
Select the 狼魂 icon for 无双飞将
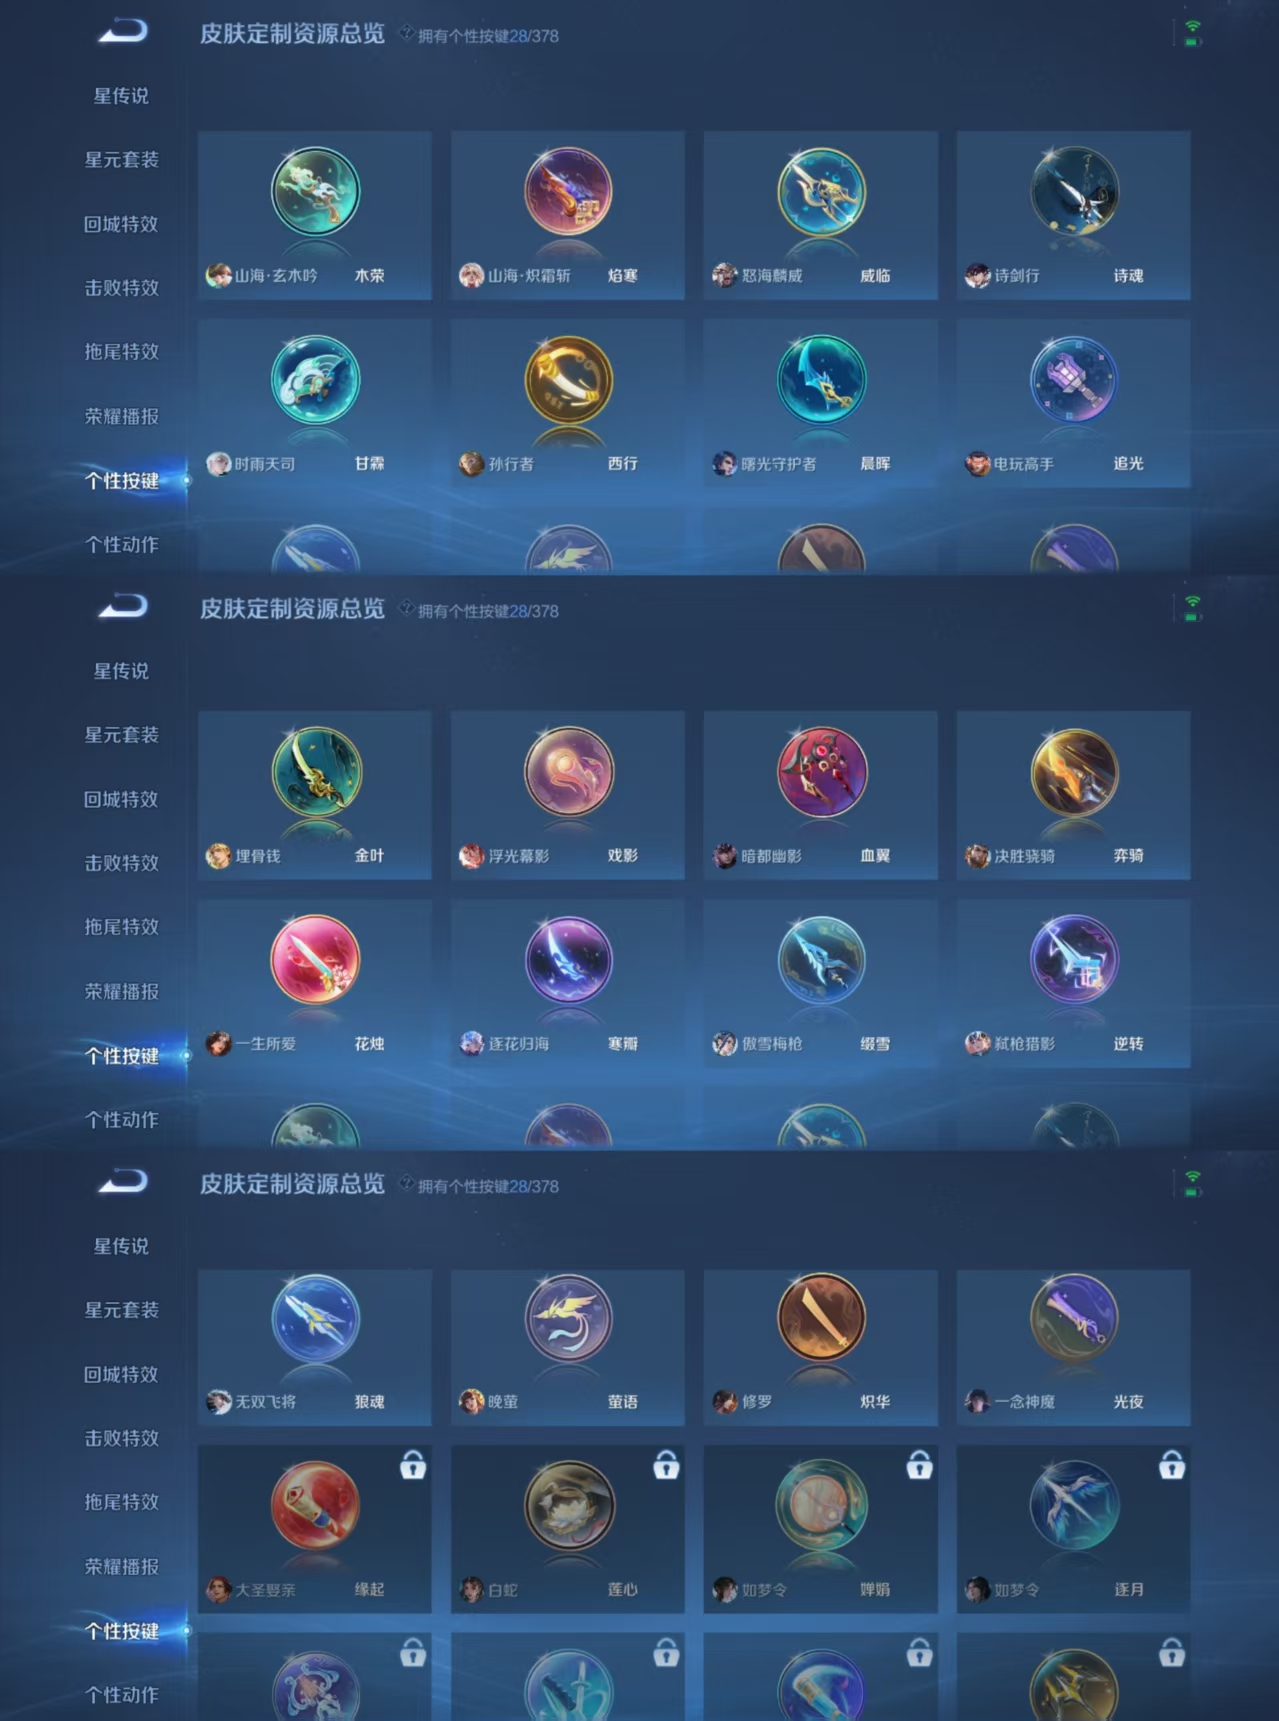pyautogui.click(x=315, y=1319)
